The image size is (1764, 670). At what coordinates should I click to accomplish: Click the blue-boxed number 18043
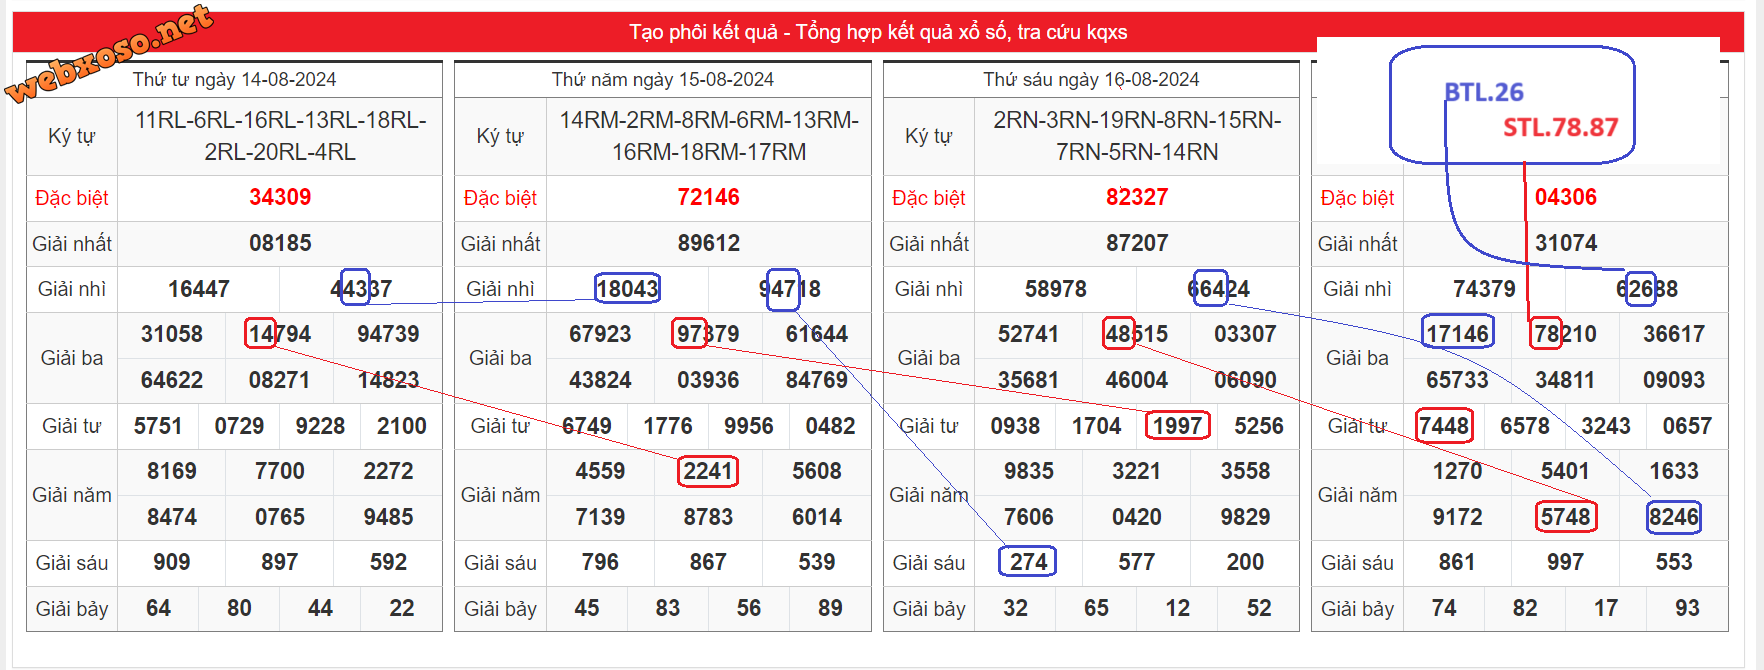point(627,289)
